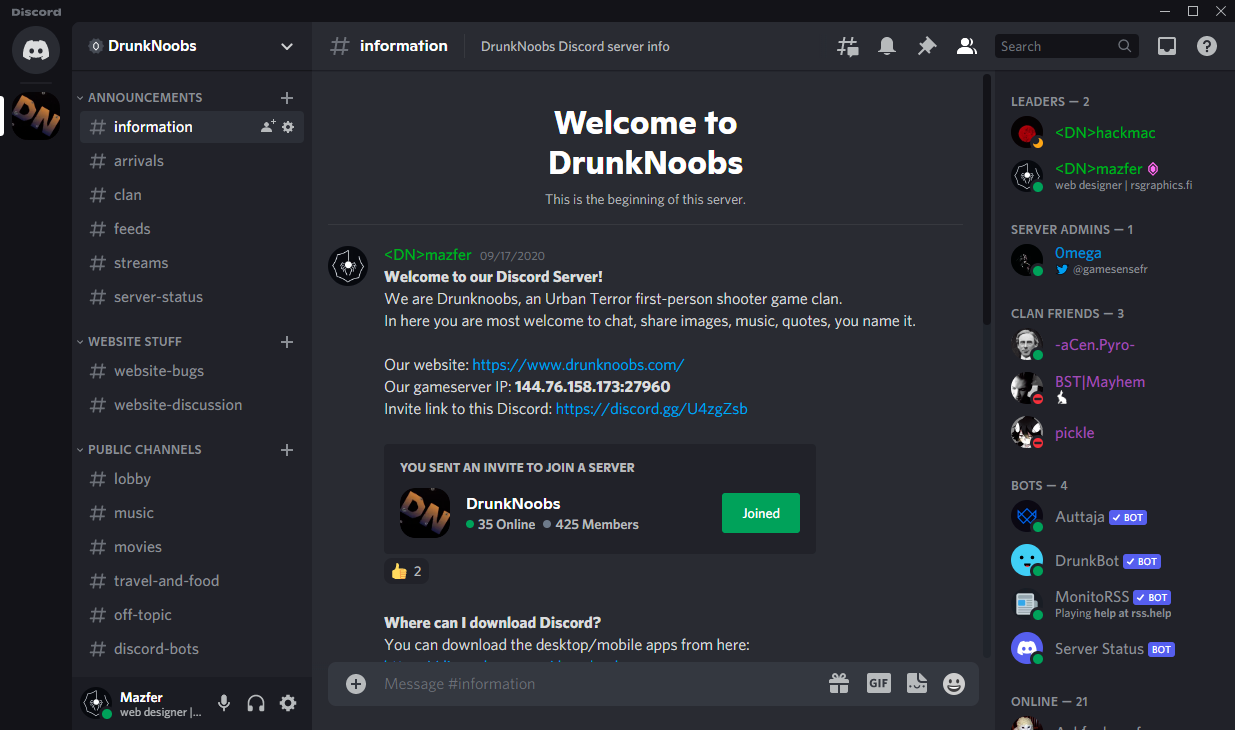Open the server-status channel
Screen dimensions: 1235x730
tap(158, 297)
